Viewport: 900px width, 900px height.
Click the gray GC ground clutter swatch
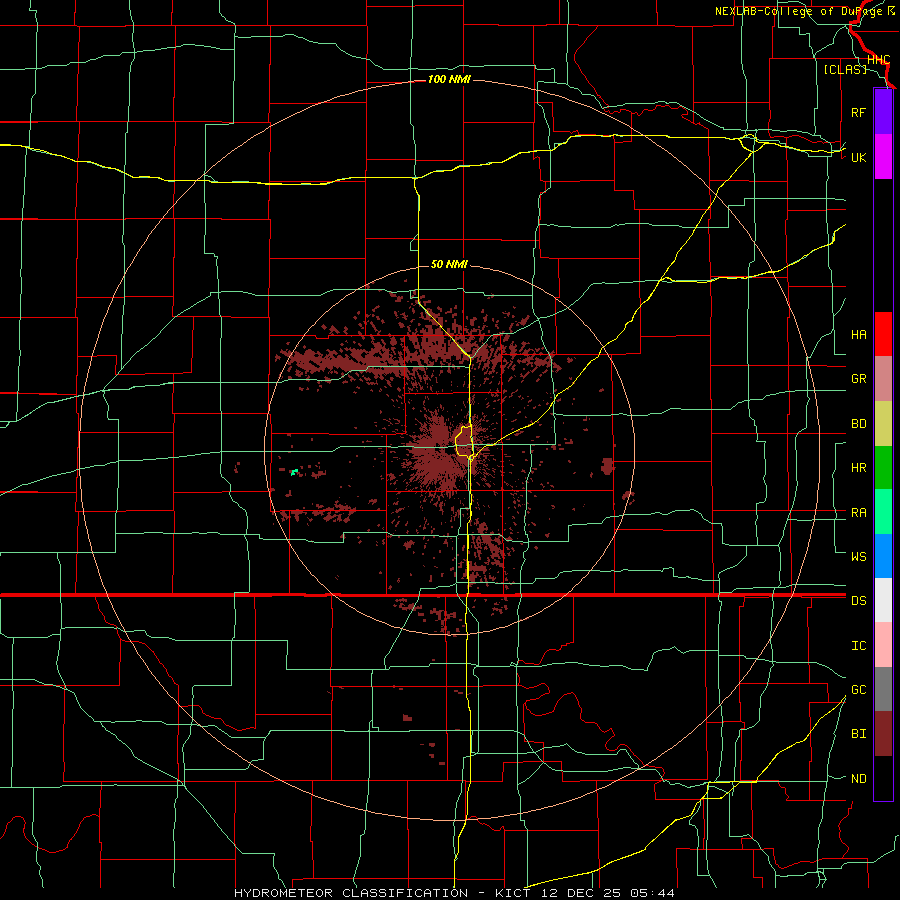tap(883, 689)
